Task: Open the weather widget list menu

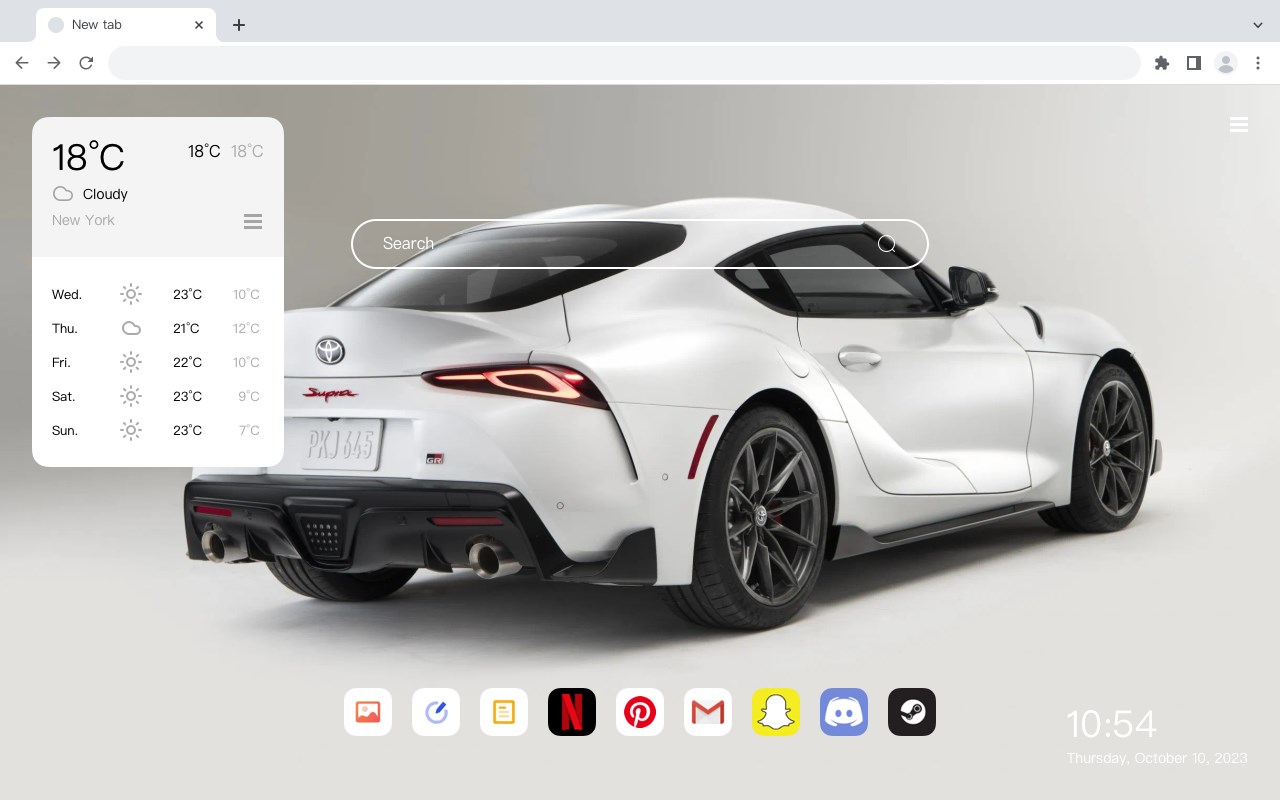Action: click(253, 221)
